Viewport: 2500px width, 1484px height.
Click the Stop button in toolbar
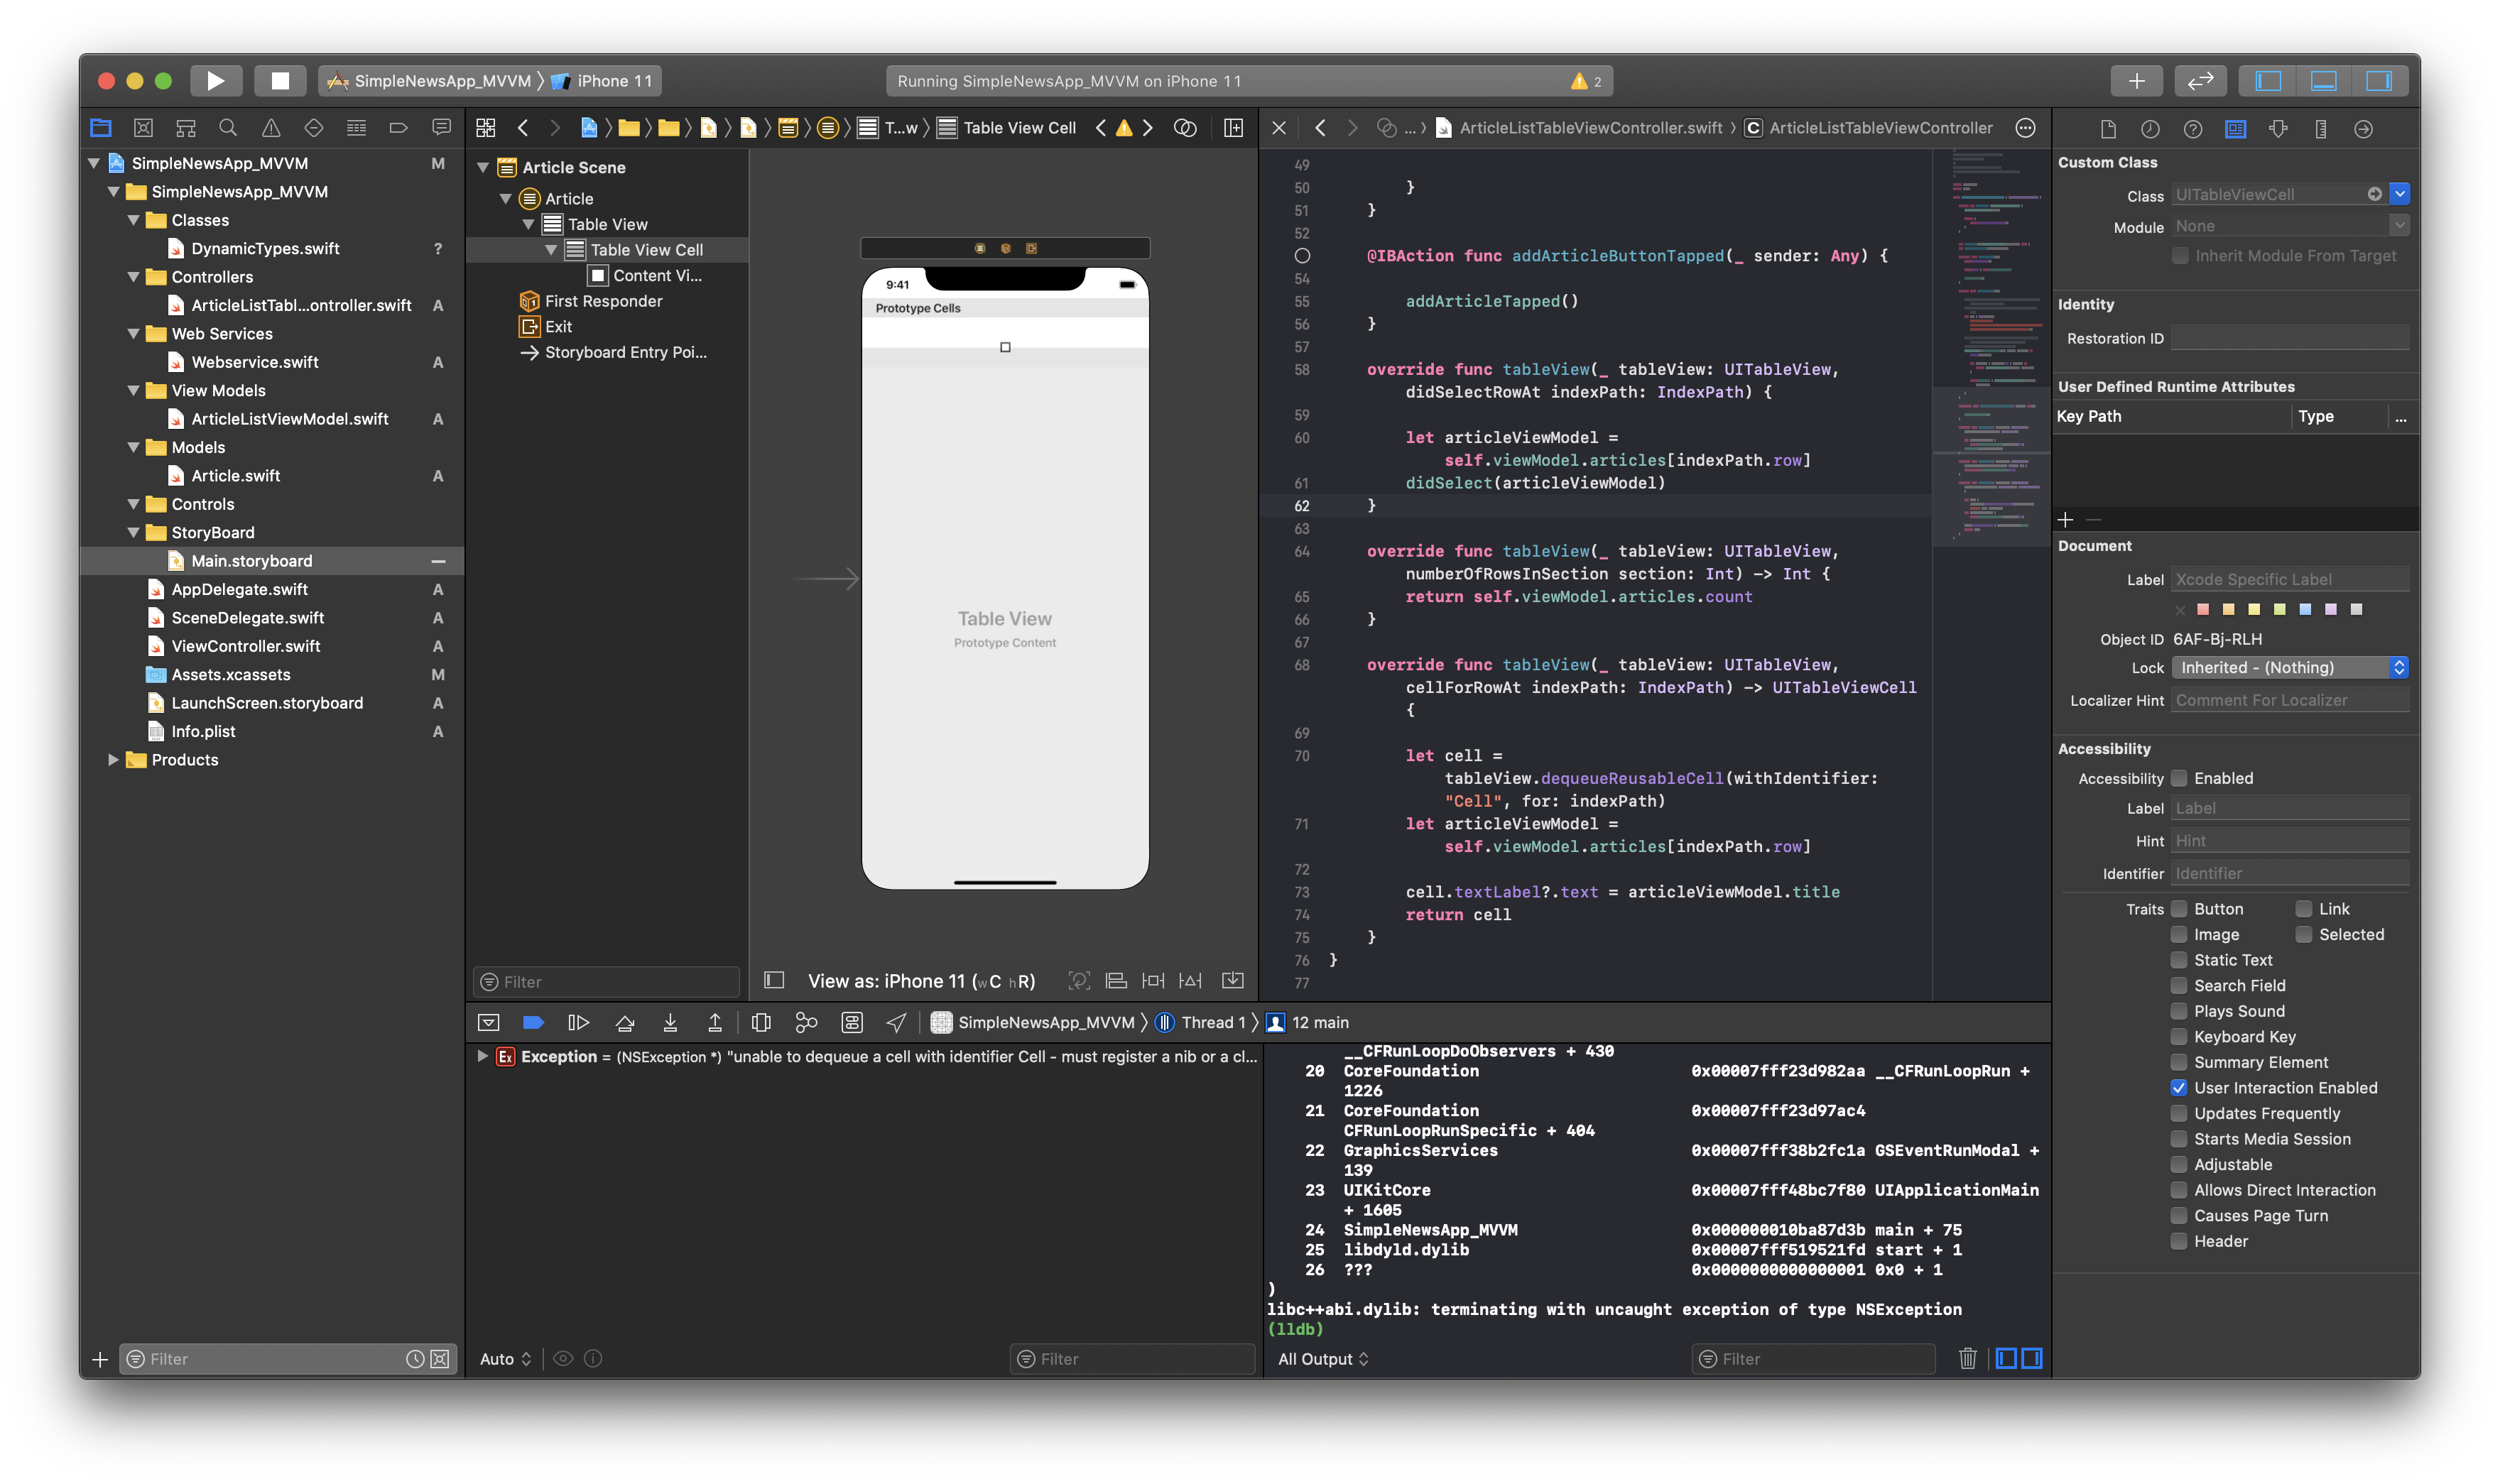pos(280,81)
